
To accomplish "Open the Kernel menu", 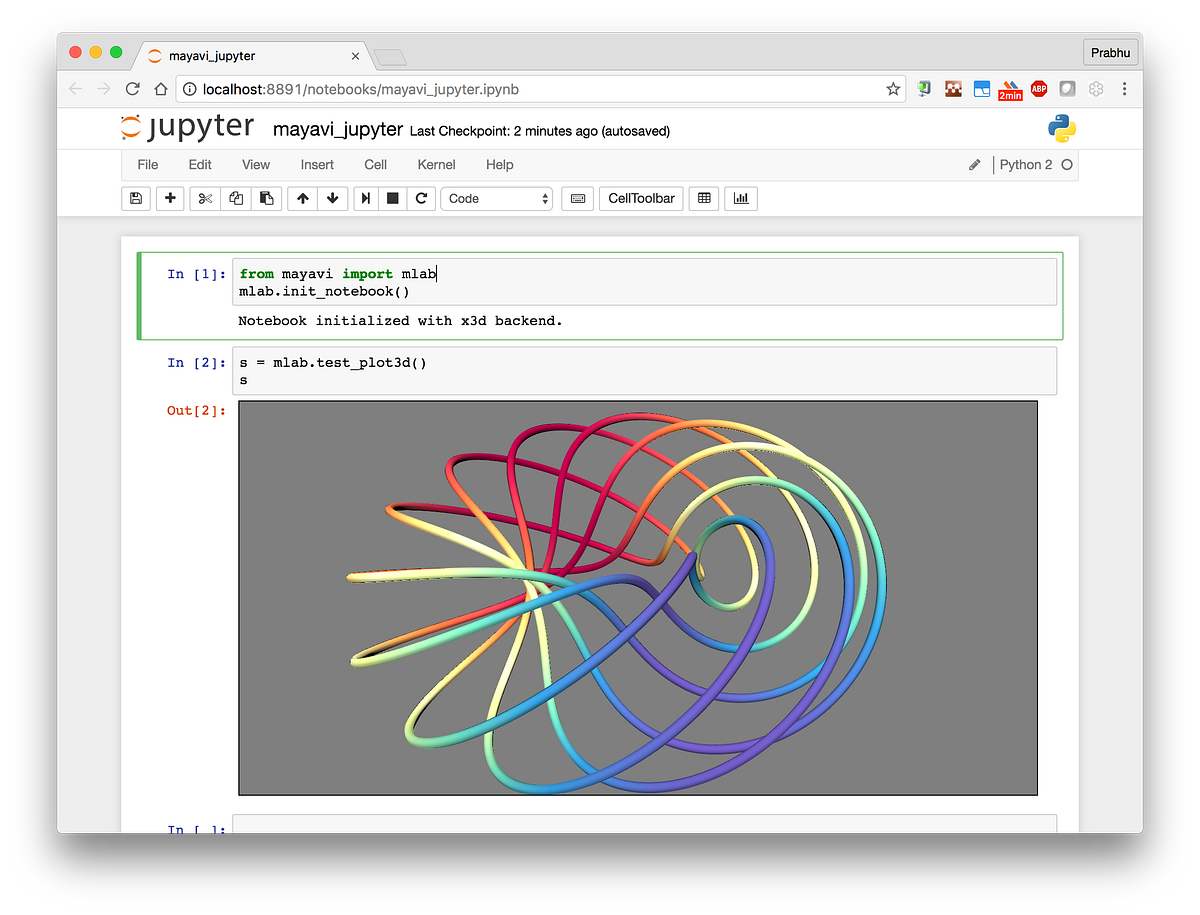I will [x=436, y=164].
